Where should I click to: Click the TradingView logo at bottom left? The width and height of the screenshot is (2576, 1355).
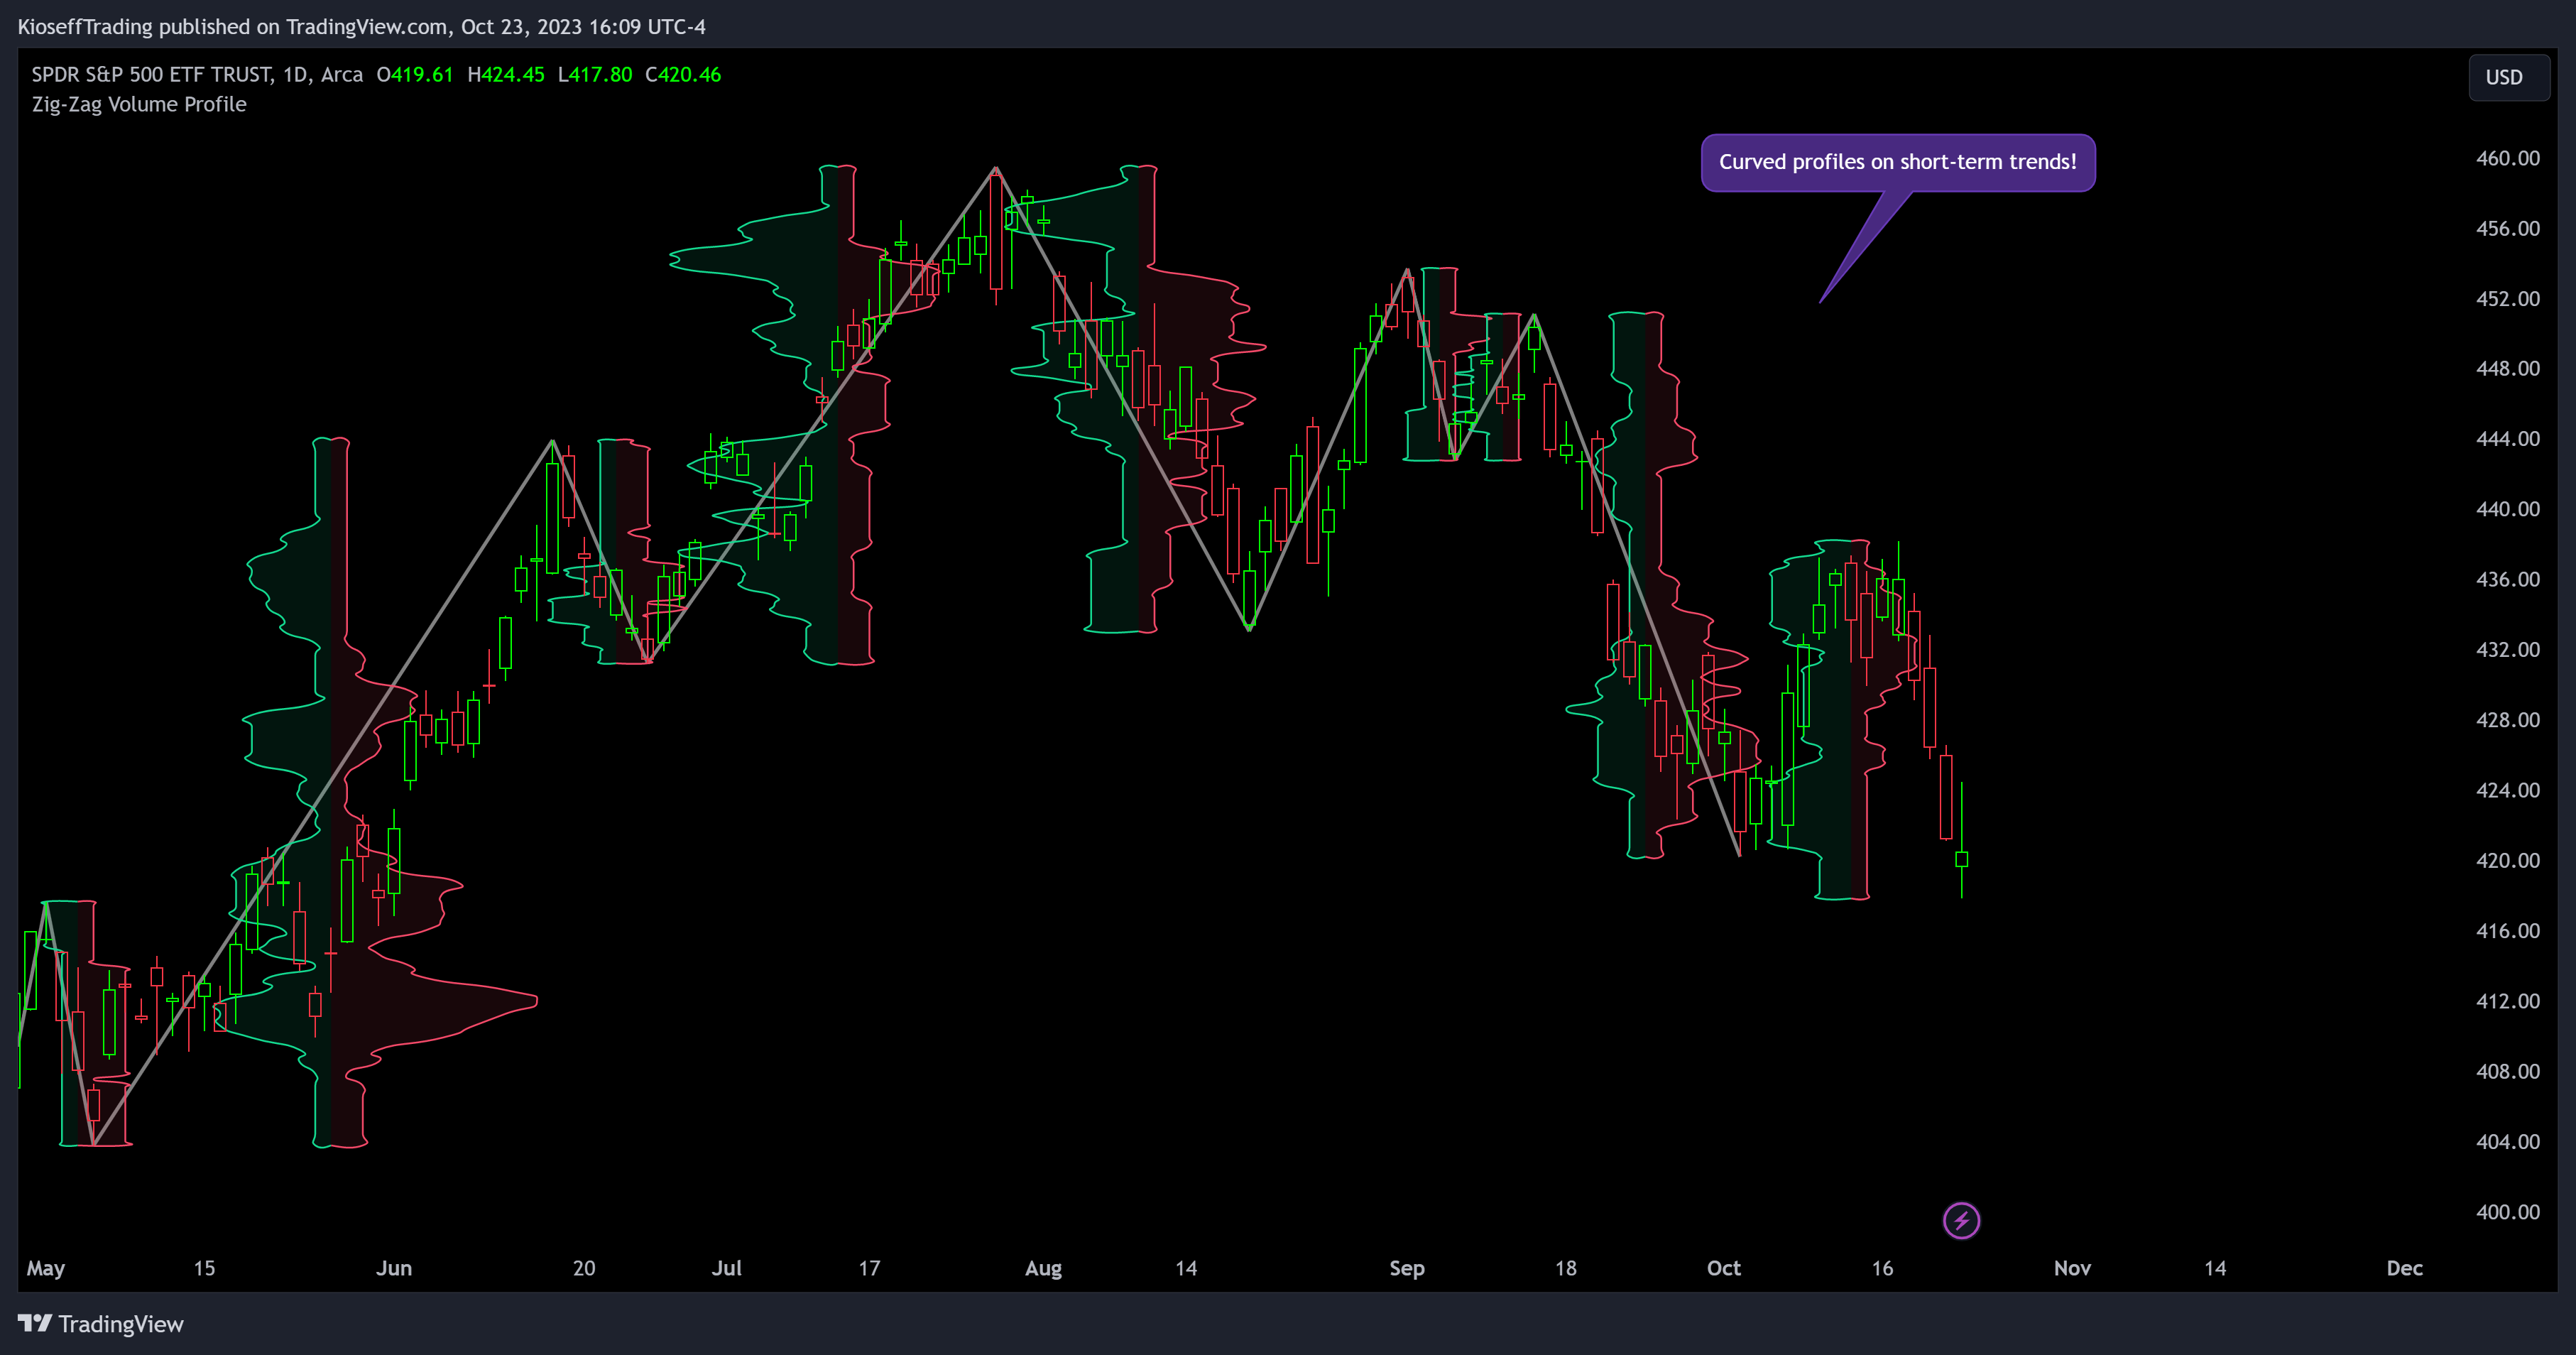101,1324
